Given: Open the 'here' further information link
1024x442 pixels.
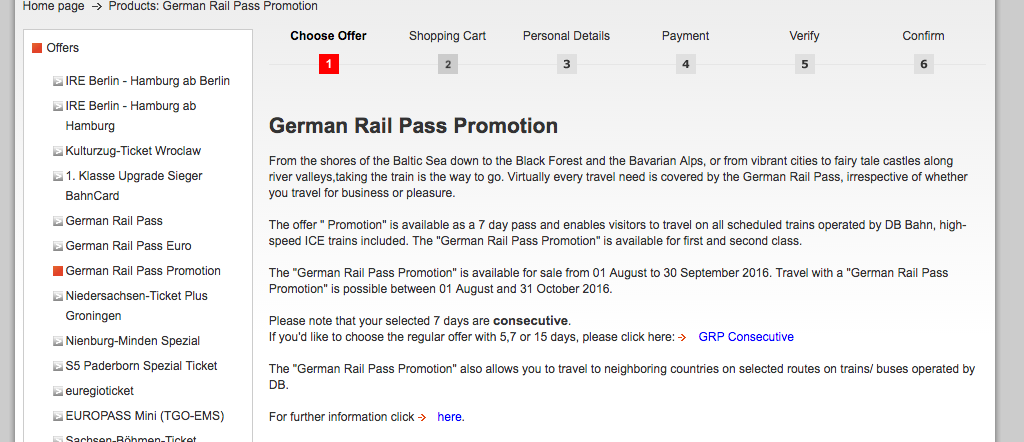Looking at the screenshot, I should coord(449,417).
